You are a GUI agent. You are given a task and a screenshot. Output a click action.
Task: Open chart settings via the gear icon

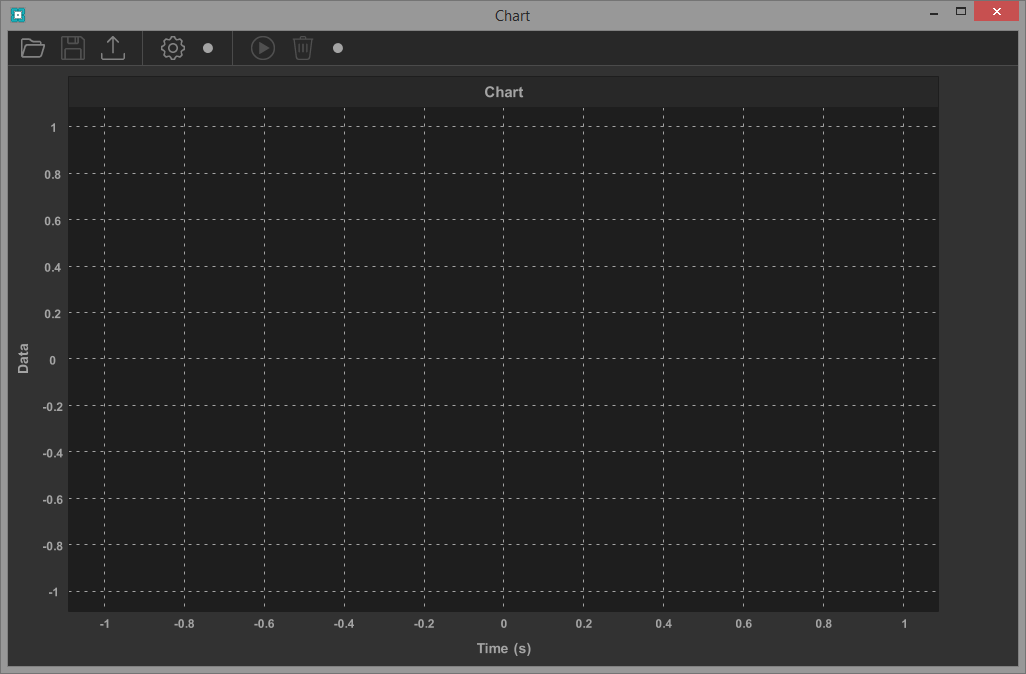(x=173, y=48)
